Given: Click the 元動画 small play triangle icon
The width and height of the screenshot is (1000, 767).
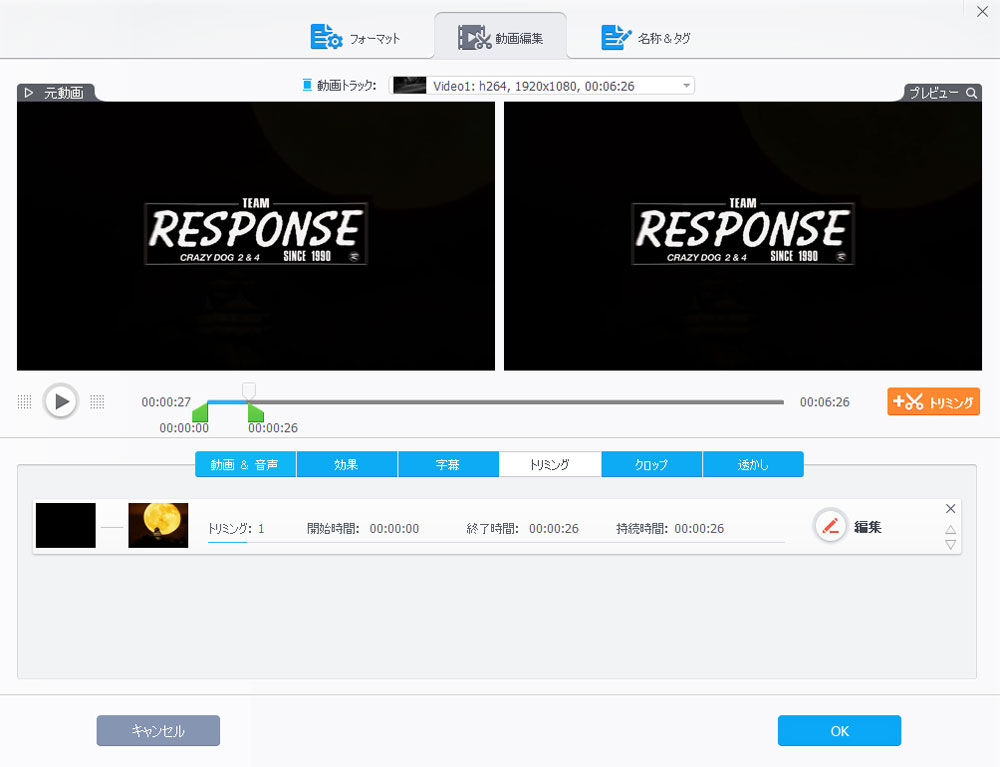Looking at the screenshot, I should point(29,93).
